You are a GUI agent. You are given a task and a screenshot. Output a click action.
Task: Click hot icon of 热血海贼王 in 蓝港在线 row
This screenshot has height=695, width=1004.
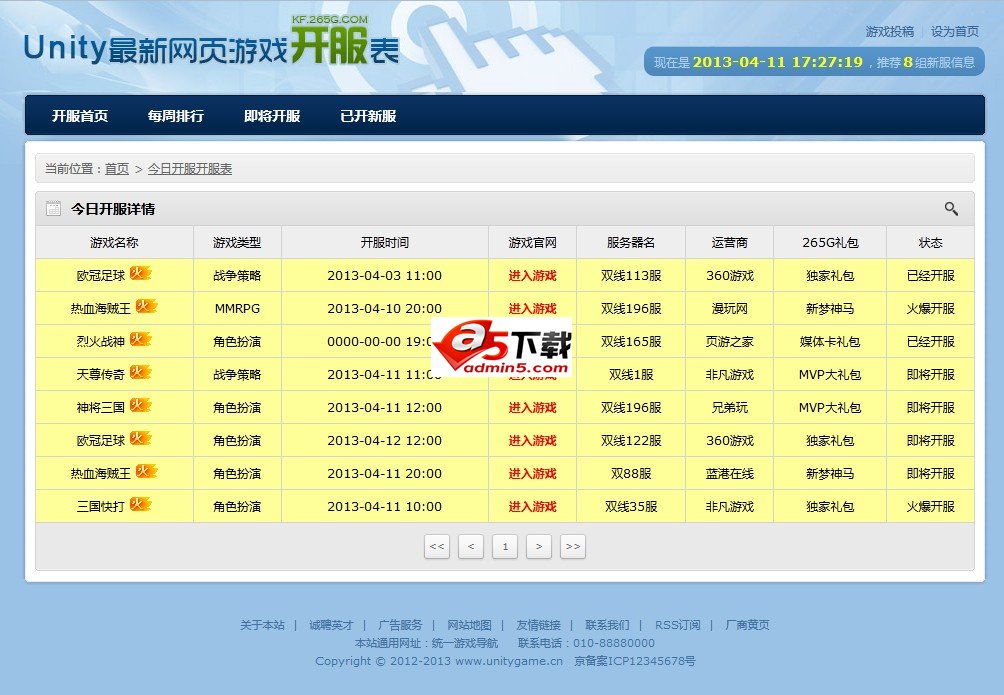[146, 471]
